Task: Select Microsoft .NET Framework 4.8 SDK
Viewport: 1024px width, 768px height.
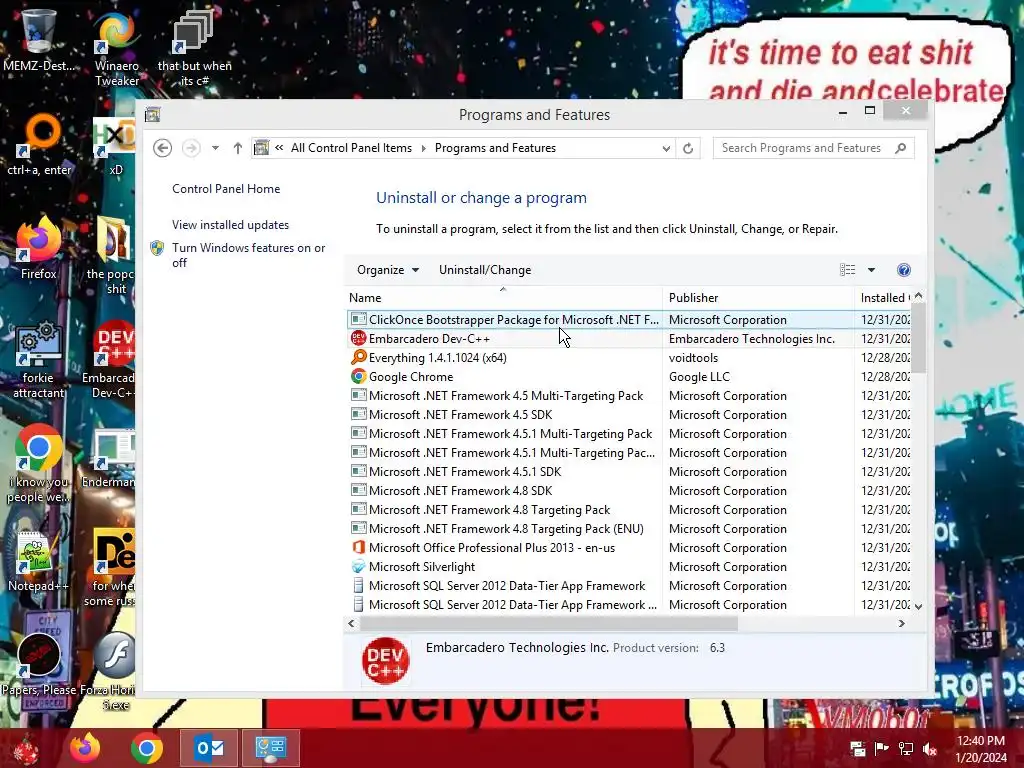Action: [x=628, y=490]
